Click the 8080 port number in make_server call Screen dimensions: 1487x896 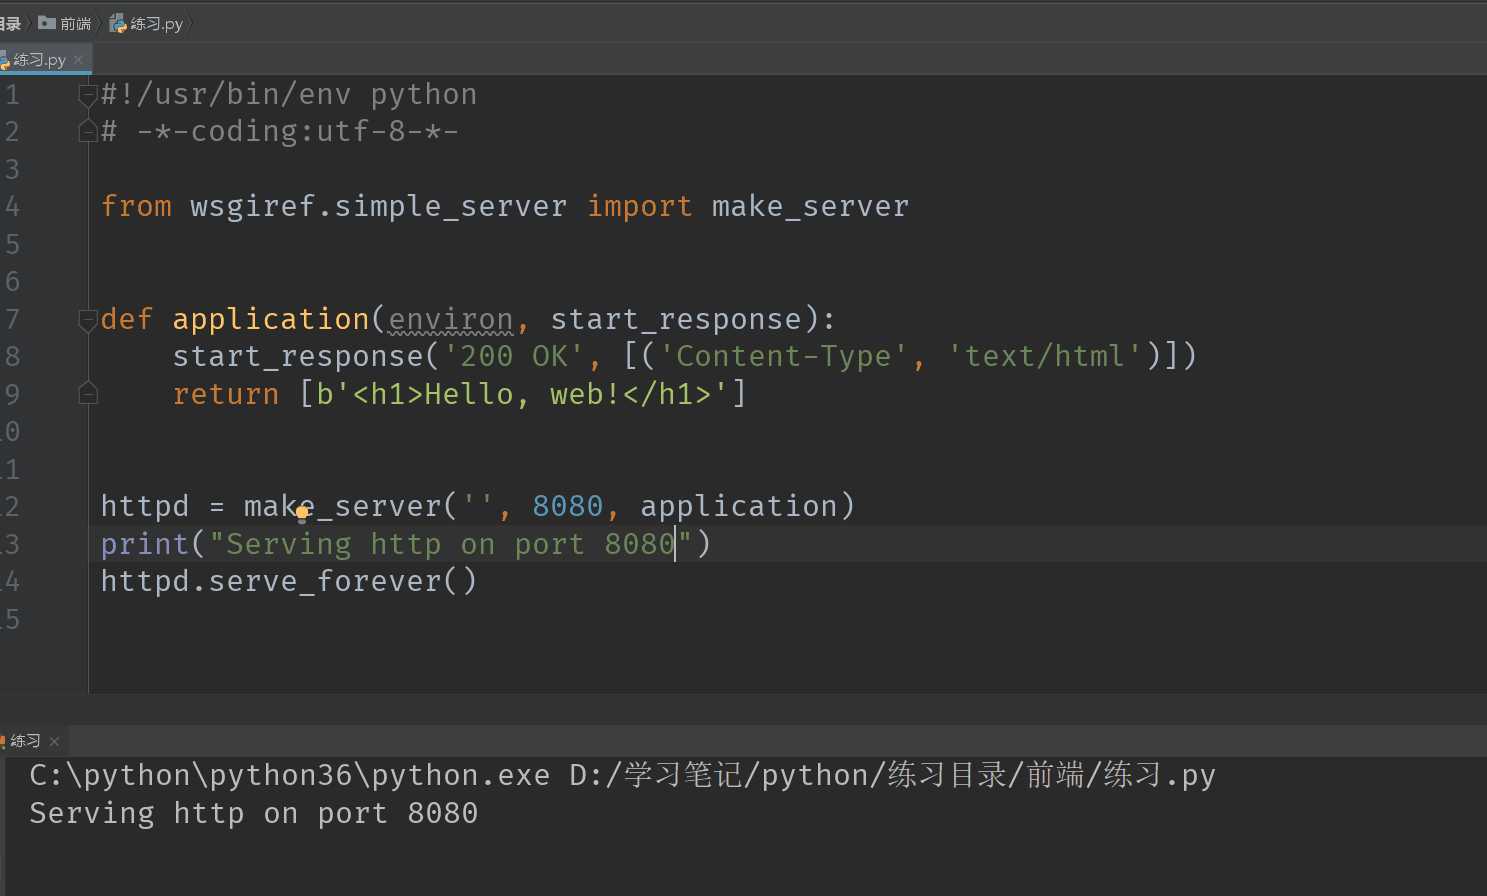[567, 506]
